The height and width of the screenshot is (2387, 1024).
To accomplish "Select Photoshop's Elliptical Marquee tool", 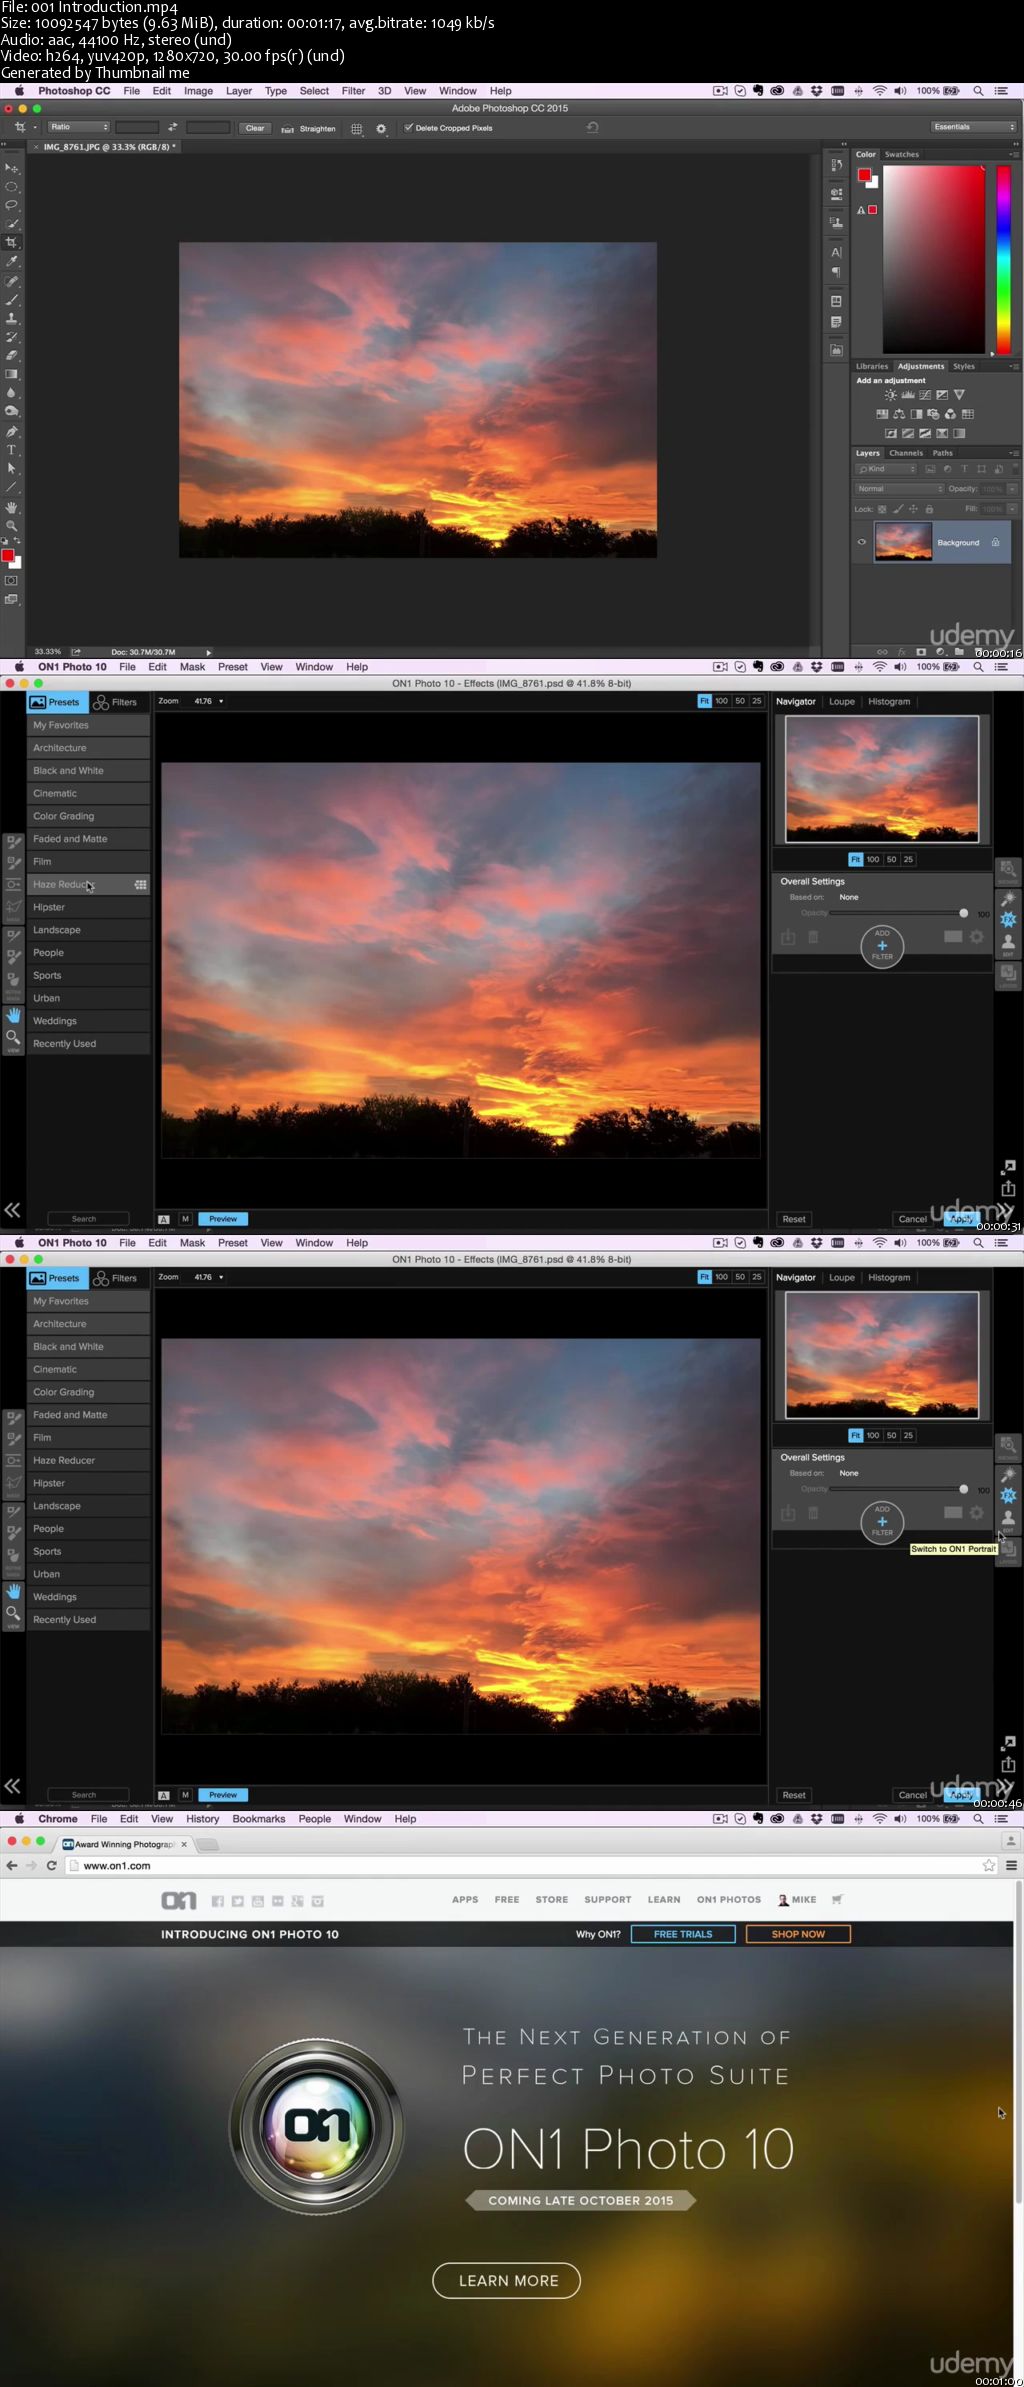I will click(12, 186).
